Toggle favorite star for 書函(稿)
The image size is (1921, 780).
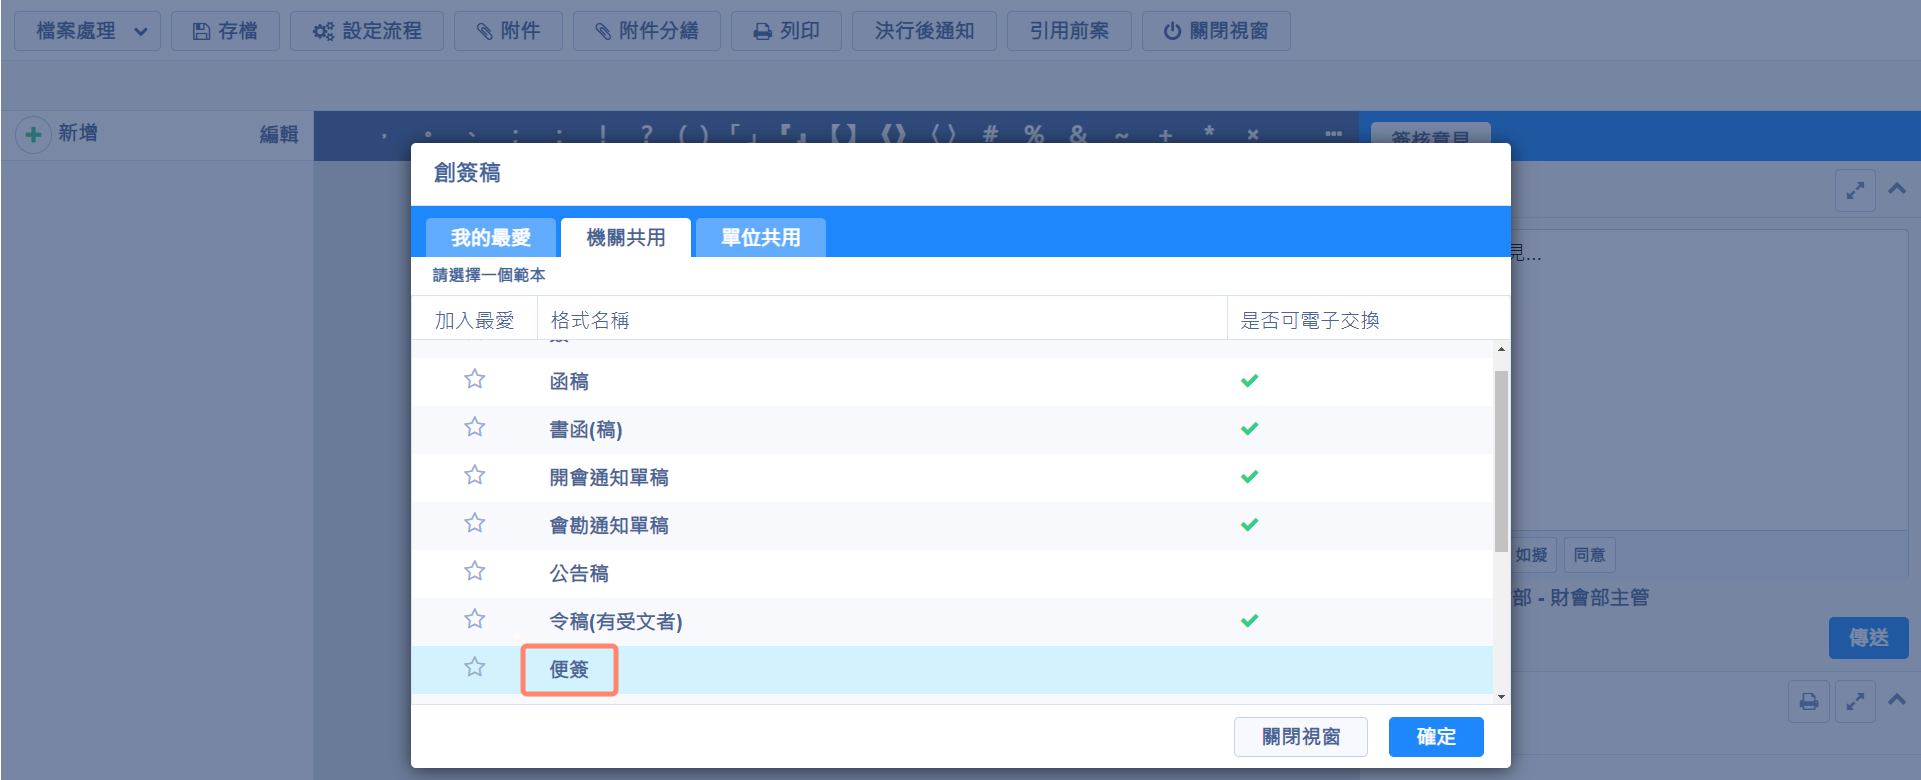(474, 428)
